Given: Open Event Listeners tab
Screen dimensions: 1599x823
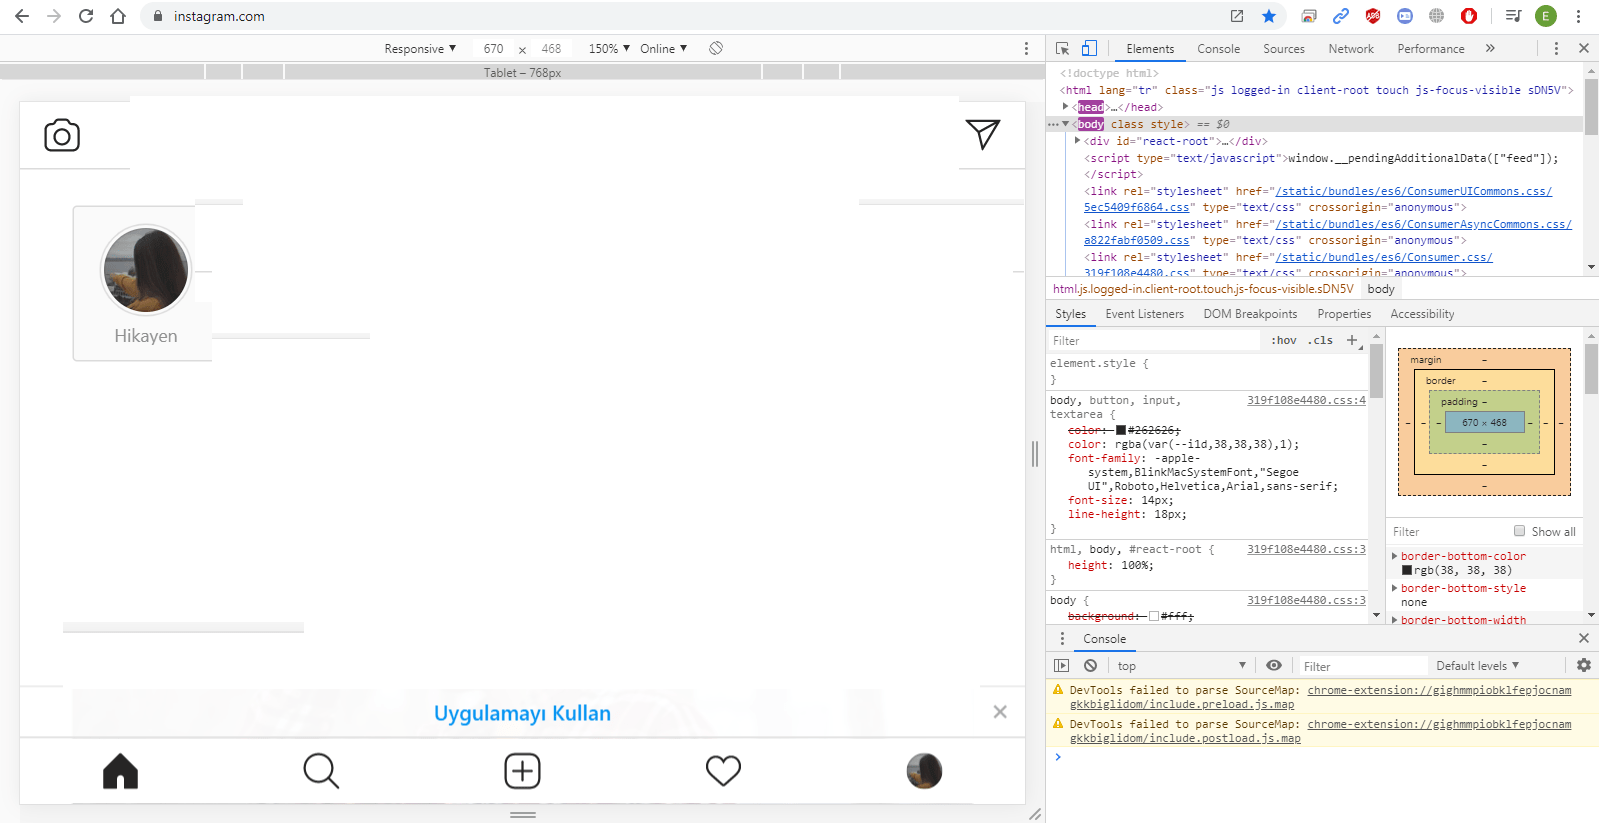Looking at the screenshot, I should coord(1144,314).
